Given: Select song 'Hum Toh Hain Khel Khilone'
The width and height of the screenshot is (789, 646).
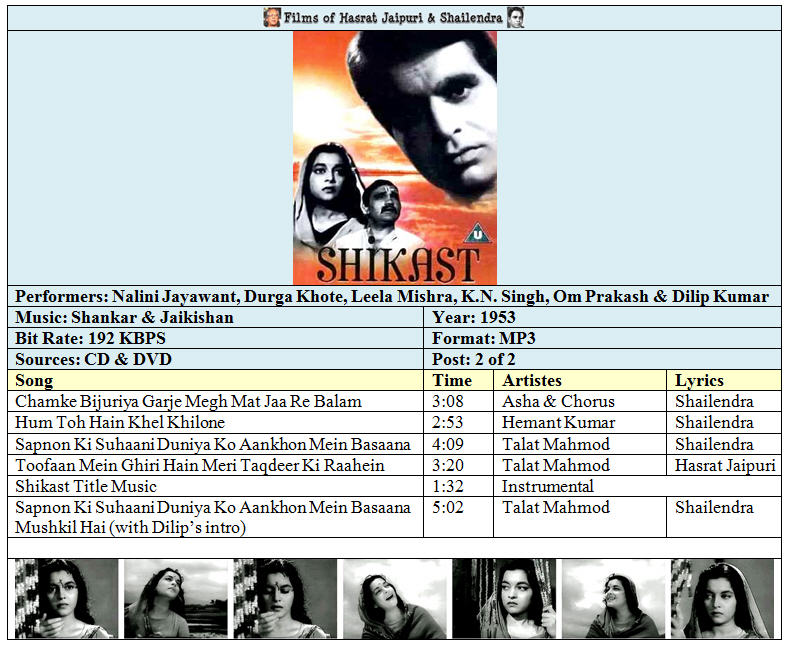Looking at the screenshot, I should click(x=120, y=423).
